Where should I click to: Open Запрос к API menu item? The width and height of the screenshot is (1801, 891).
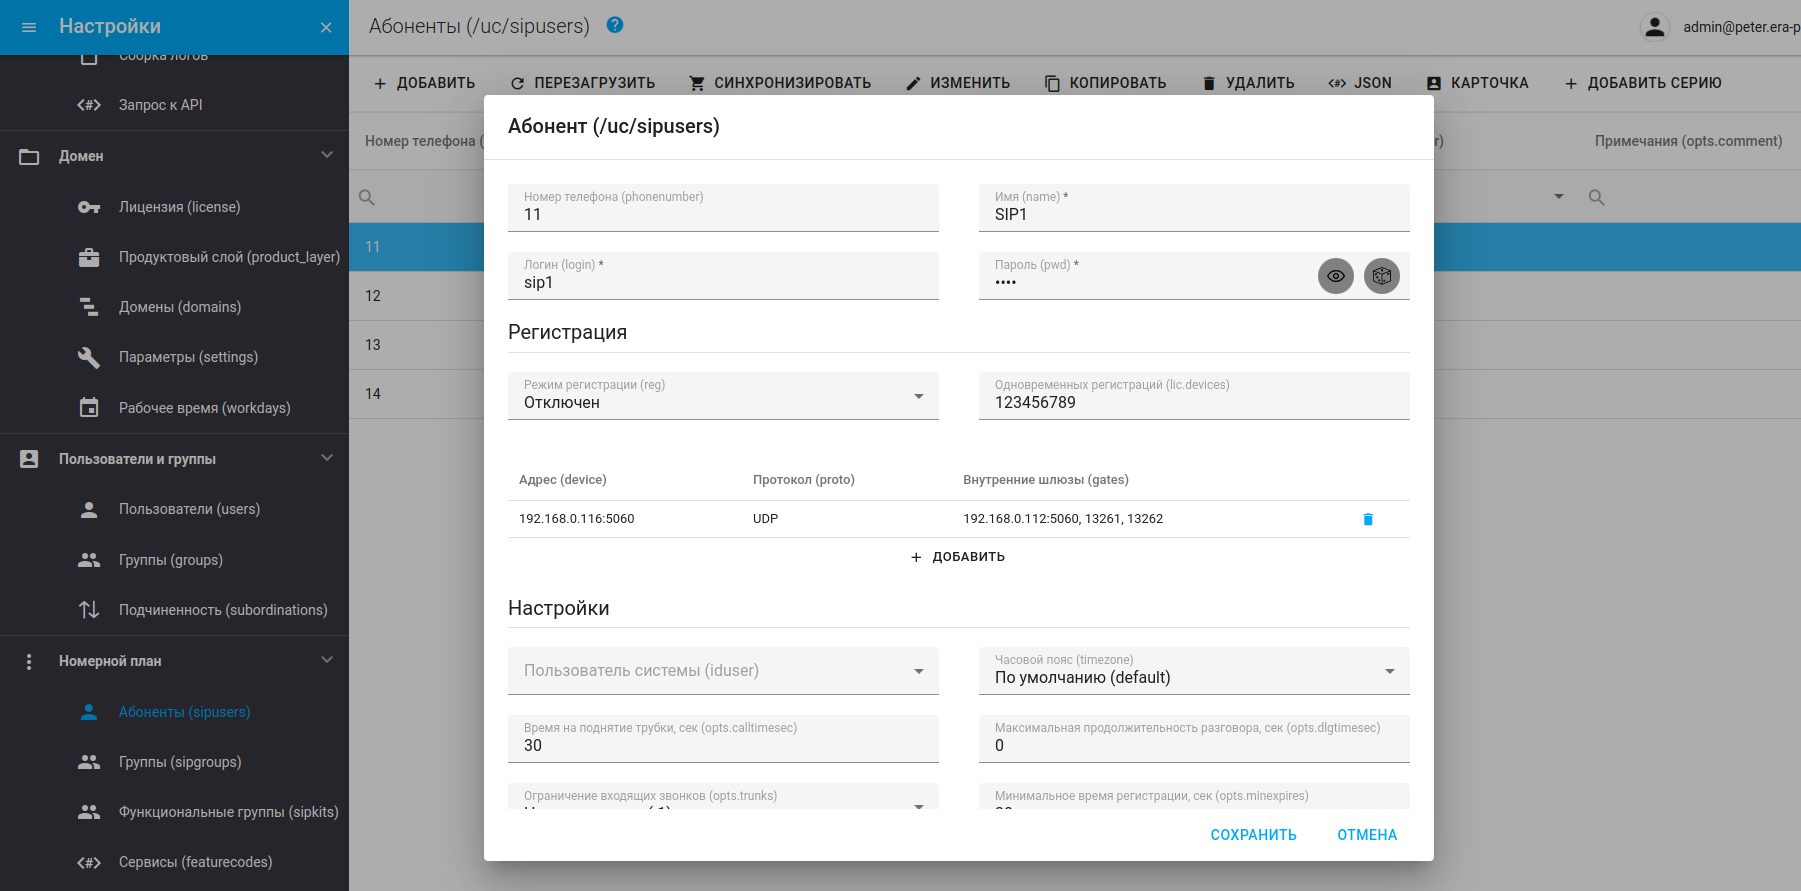(x=160, y=105)
